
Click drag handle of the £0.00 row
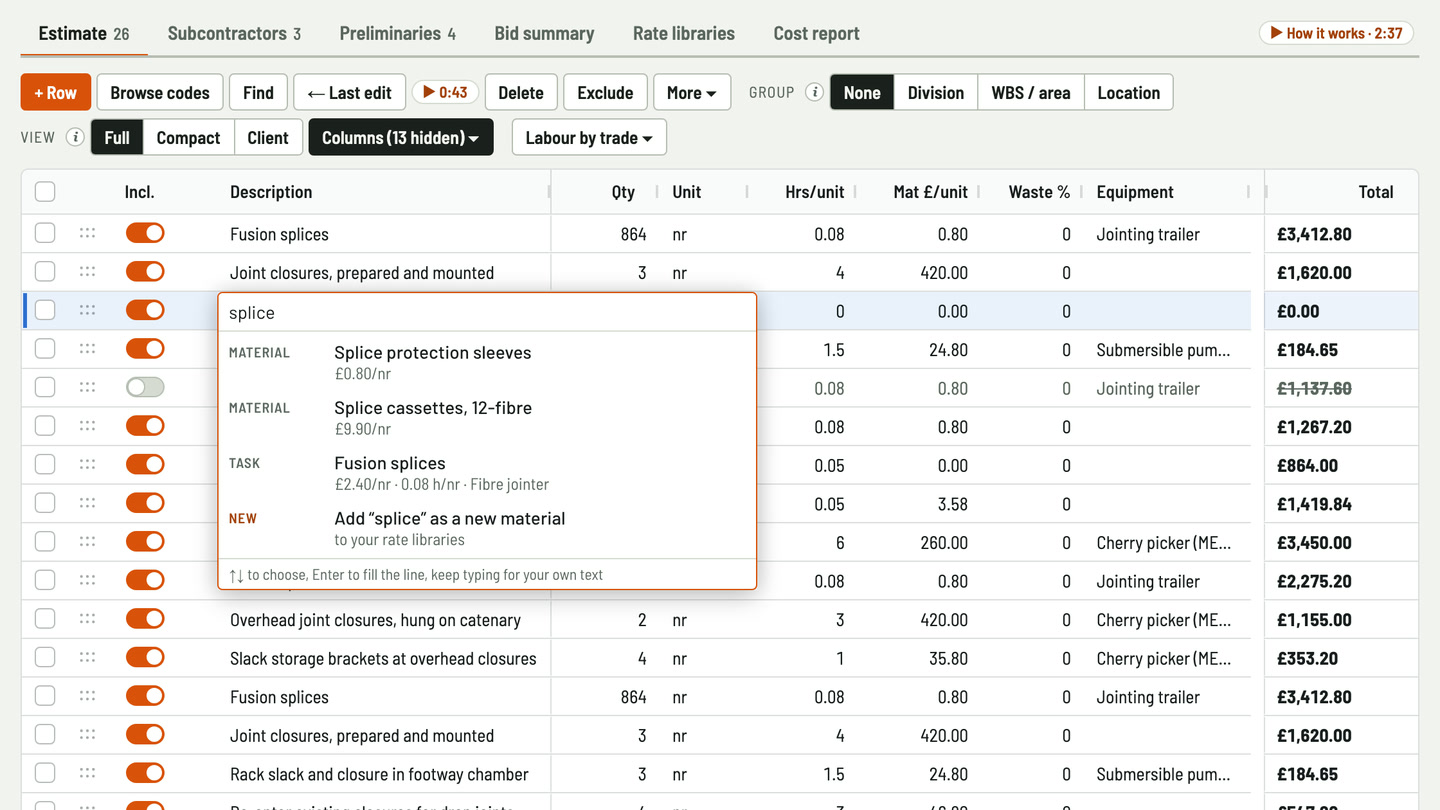pos(87,311)
